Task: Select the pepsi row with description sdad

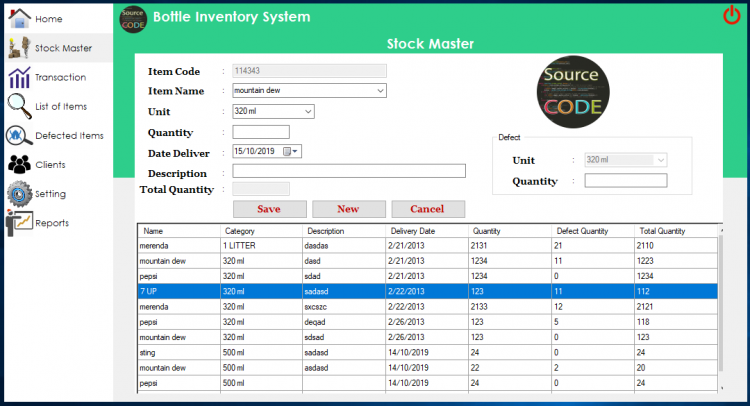Action: pyautogui.click(x=428, y=276)
